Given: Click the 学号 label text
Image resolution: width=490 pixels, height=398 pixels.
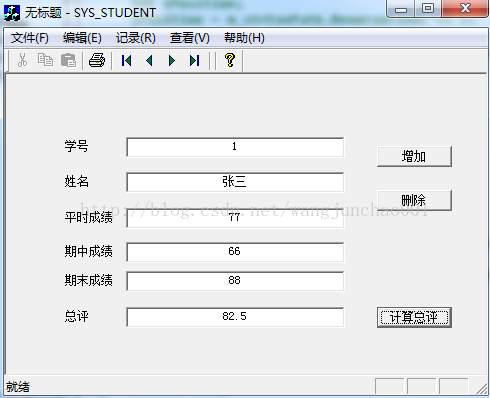Looking at the screenshot, I should click(x=76, y=146).
